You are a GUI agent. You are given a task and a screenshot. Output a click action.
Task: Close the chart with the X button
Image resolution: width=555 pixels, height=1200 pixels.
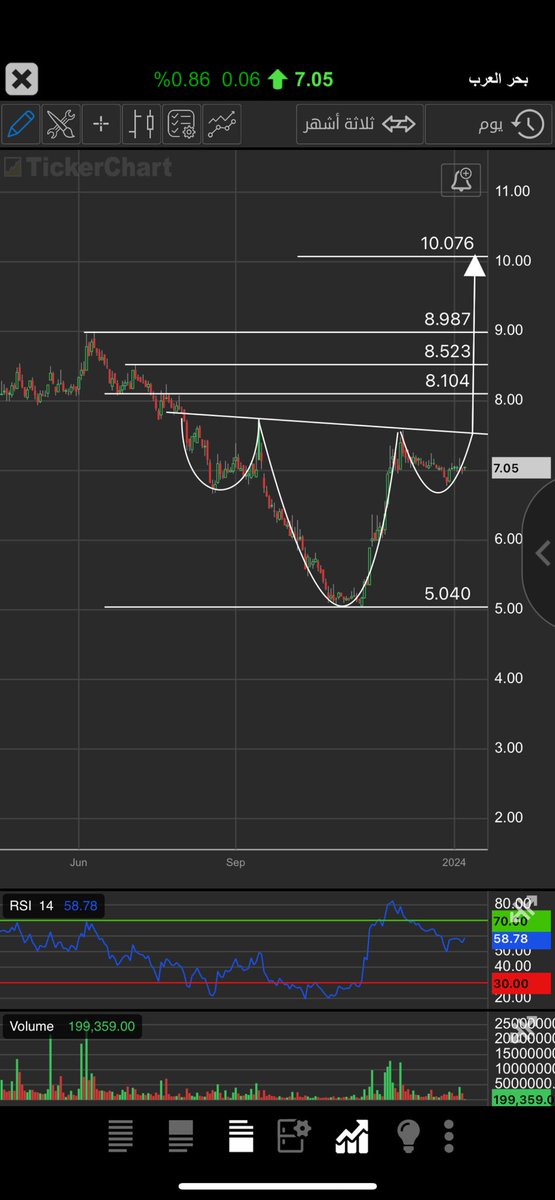(x=22, y=79)
